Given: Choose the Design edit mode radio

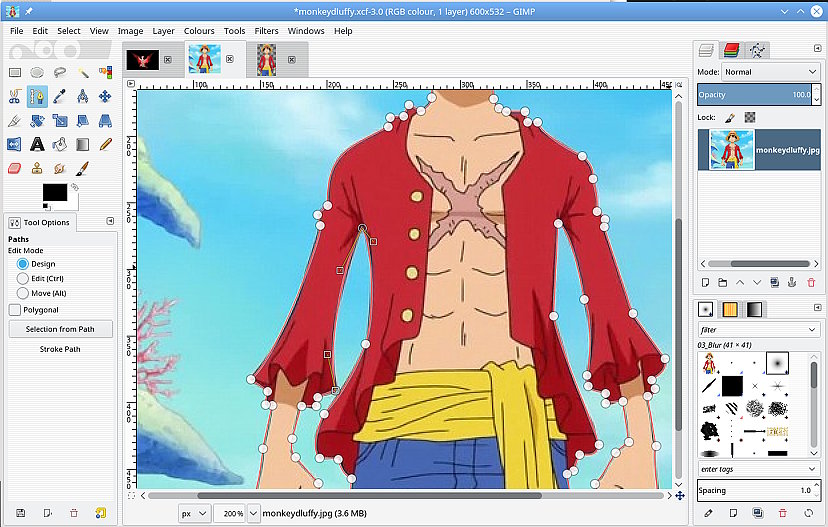Looking at the screenshot, I should pos(22,264).
